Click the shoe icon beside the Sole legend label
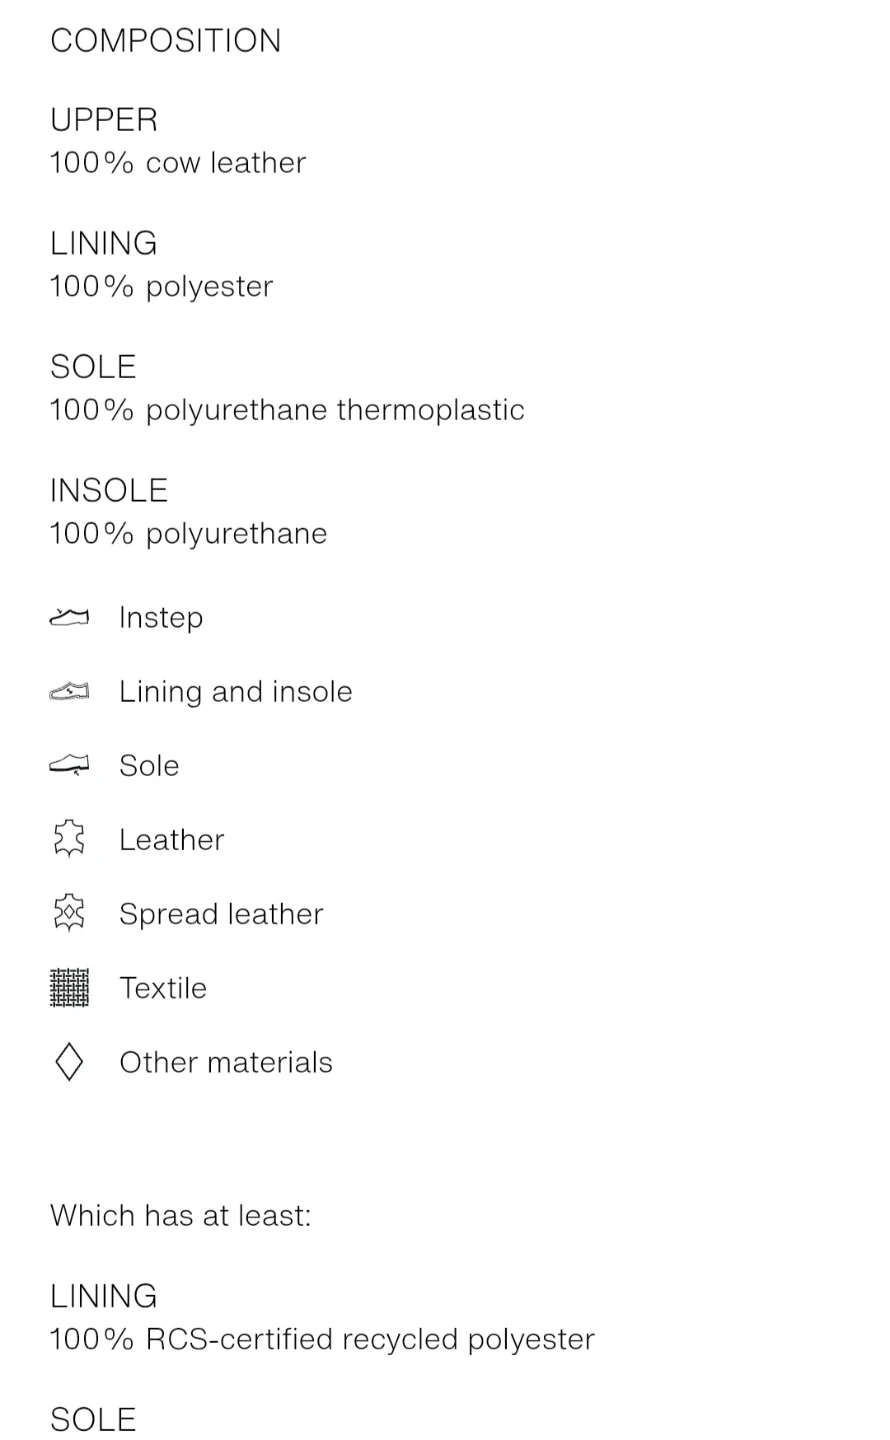This screenshot has width=890, height=1440. pos(69,766)
